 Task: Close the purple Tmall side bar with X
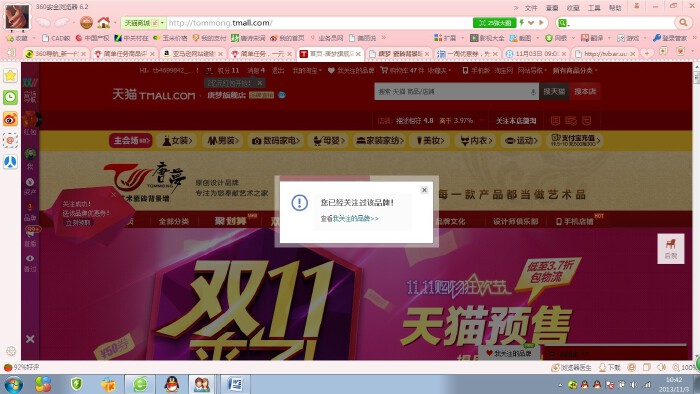point(30,339)
